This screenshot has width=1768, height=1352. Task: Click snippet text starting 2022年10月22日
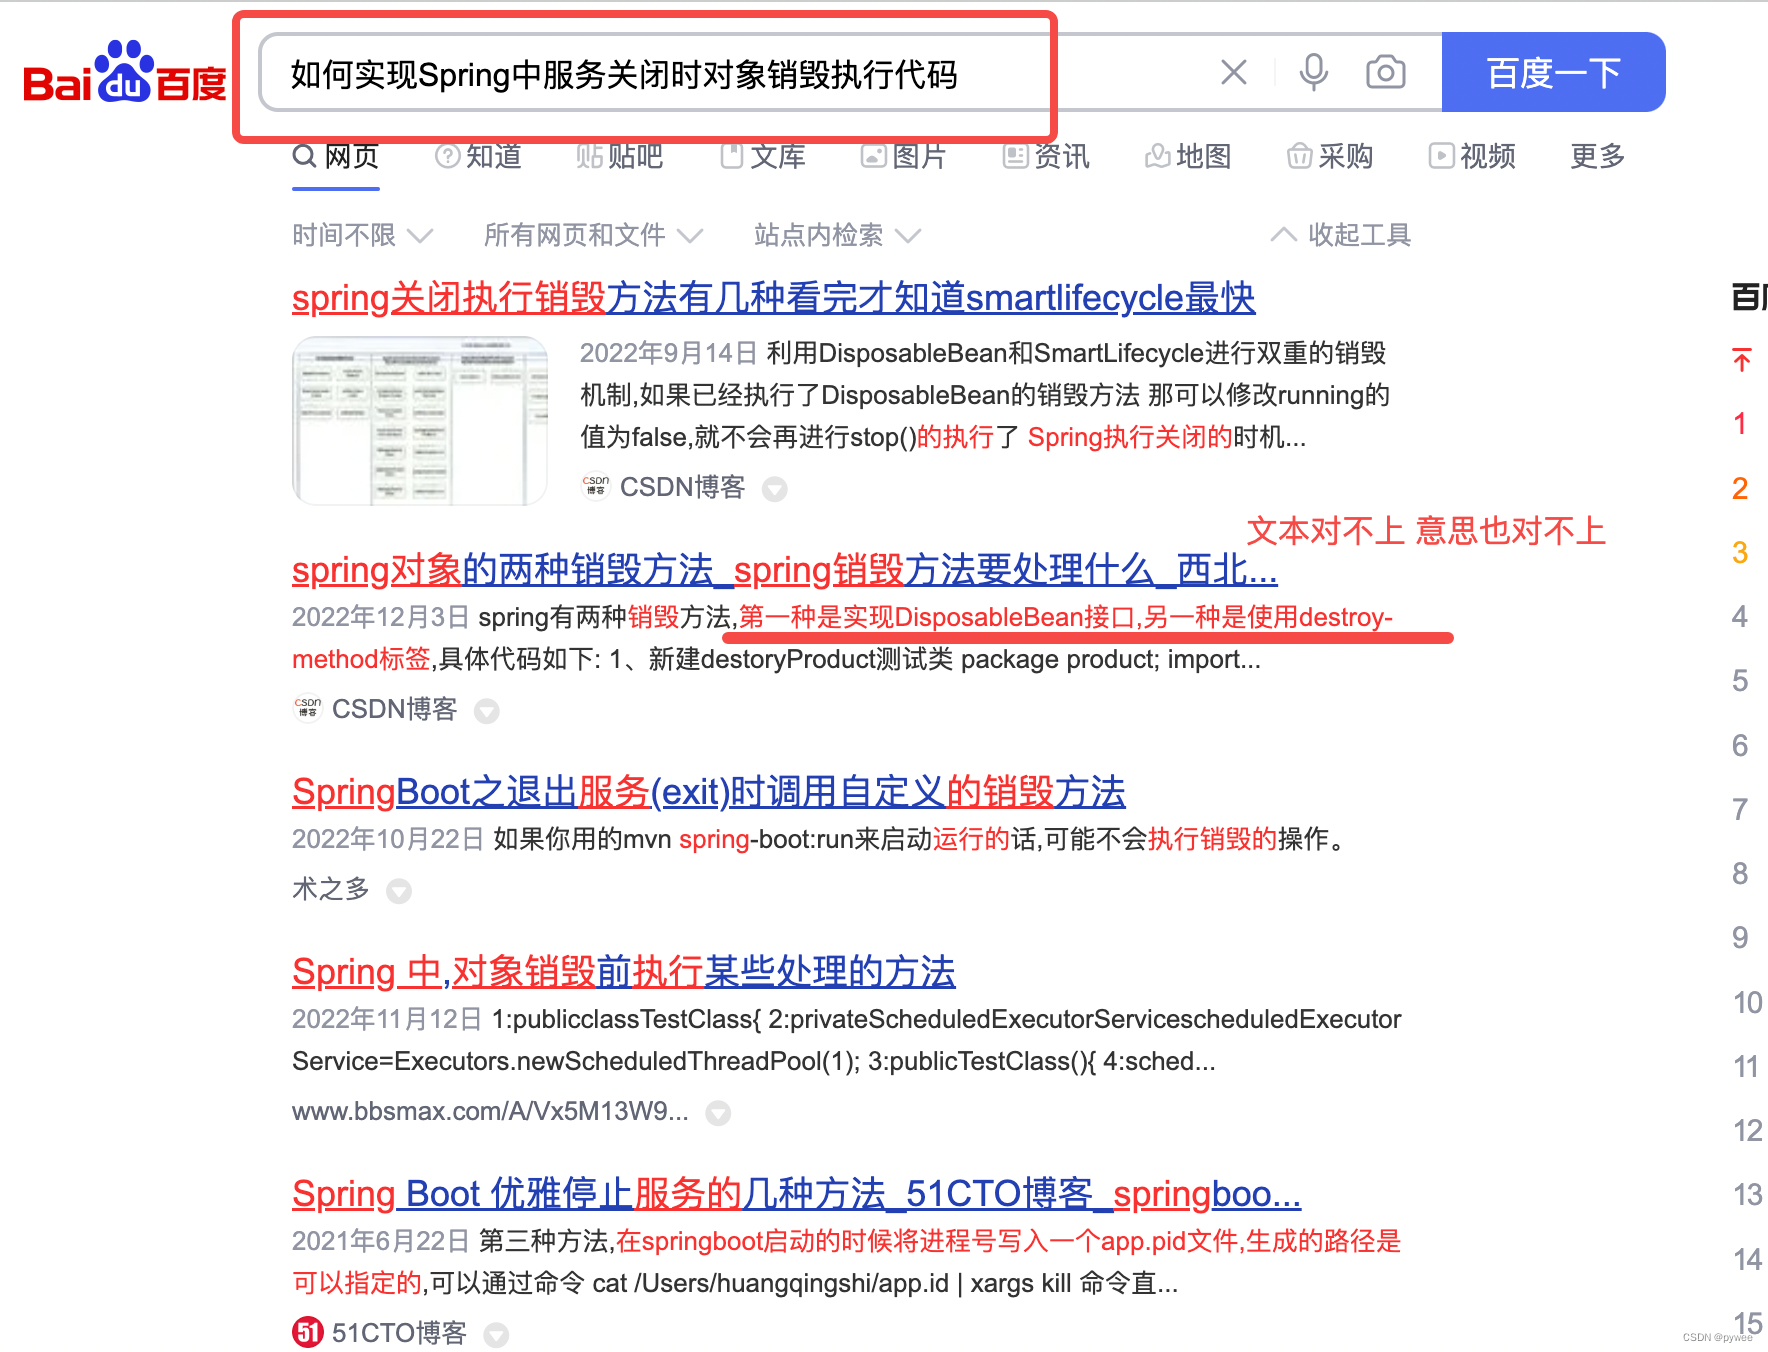click(x=823, y=838)
